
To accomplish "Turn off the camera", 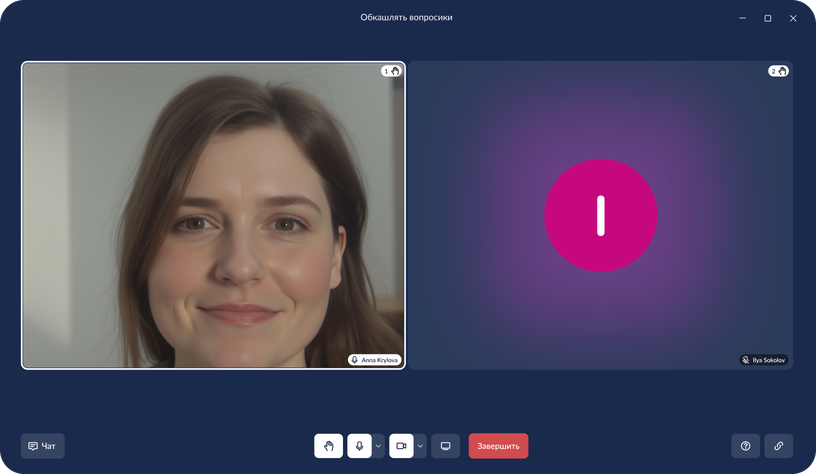I will coord(401,446).
